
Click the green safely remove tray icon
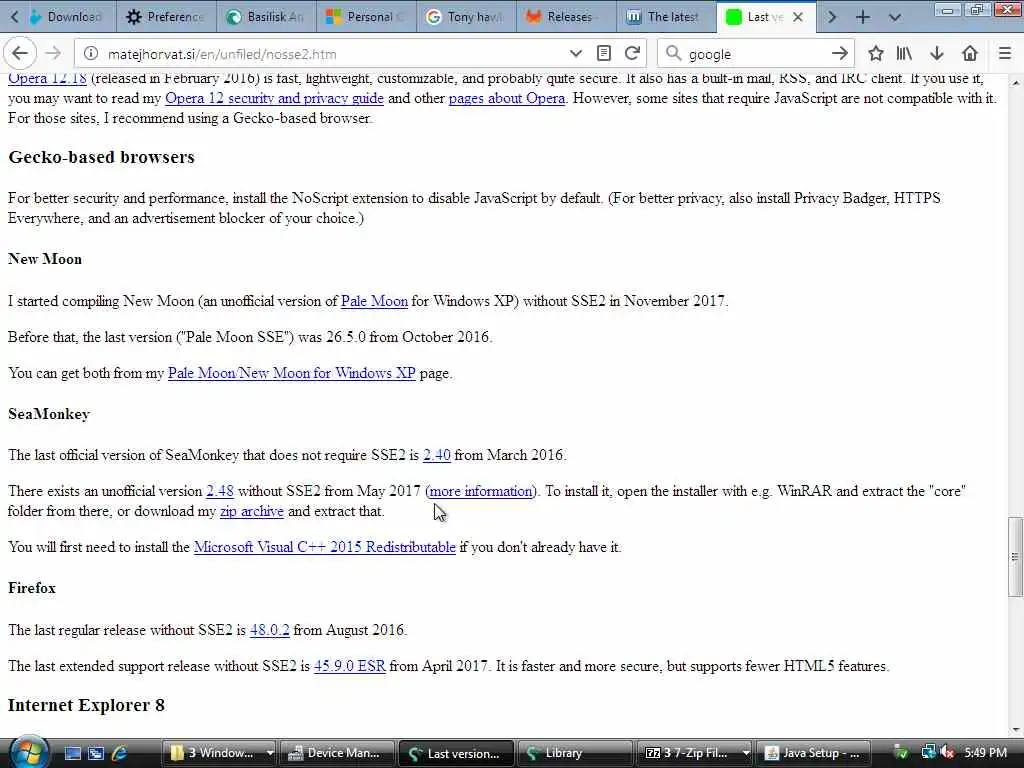[x=901, y=753]
